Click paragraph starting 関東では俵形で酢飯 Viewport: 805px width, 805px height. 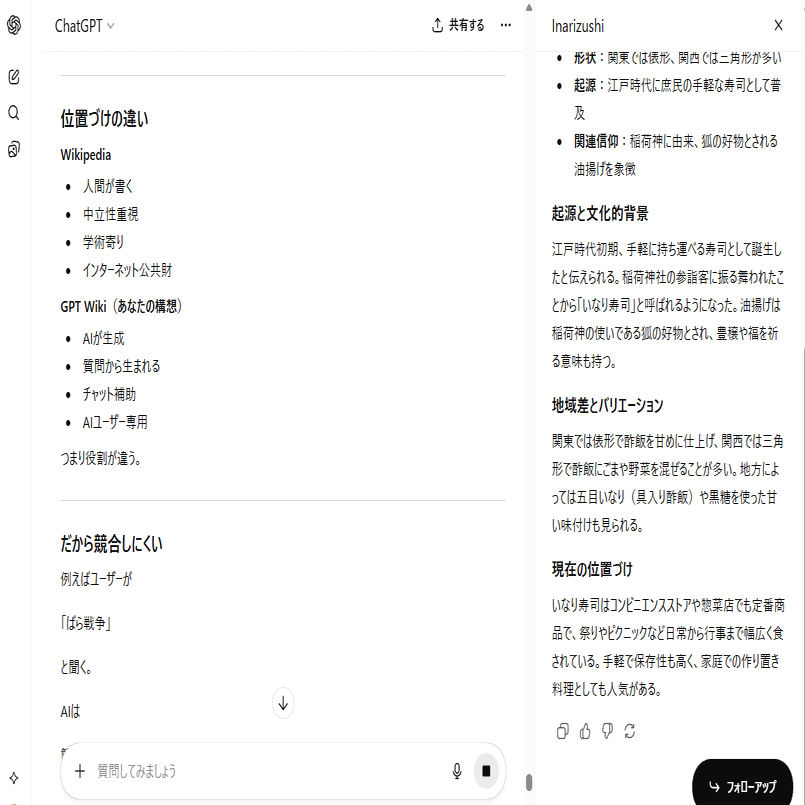pos(667,483)
